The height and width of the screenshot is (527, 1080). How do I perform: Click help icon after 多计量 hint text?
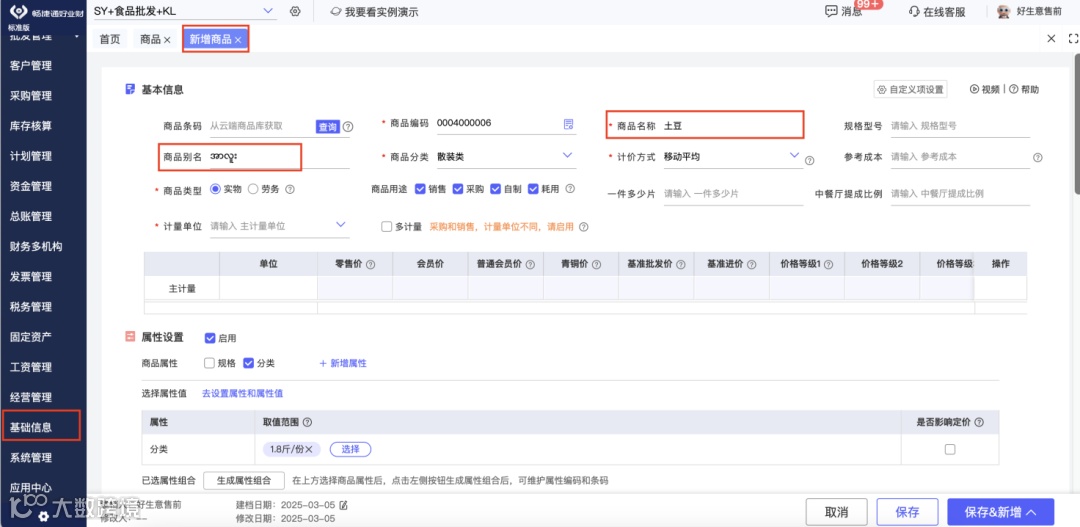coord(583,227)
